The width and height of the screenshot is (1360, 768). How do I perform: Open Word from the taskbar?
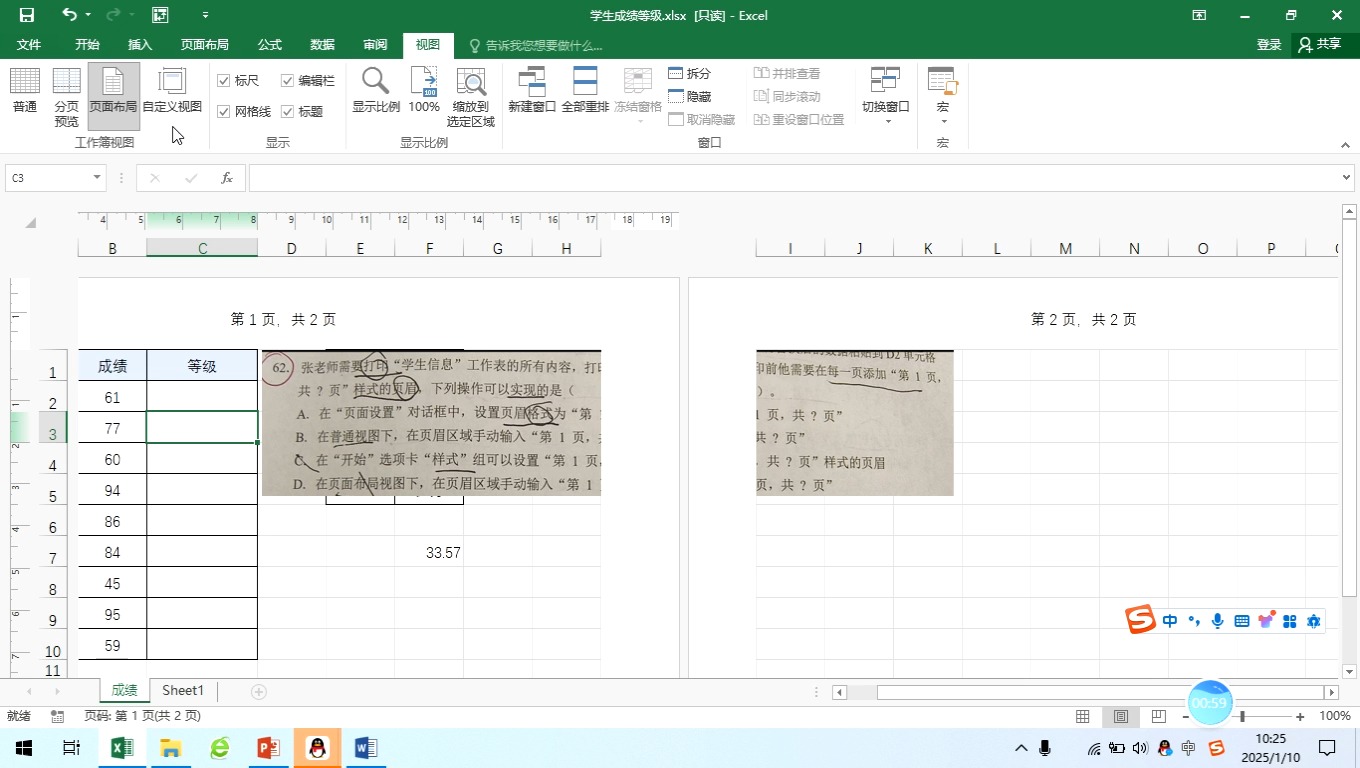coord(365,747)
